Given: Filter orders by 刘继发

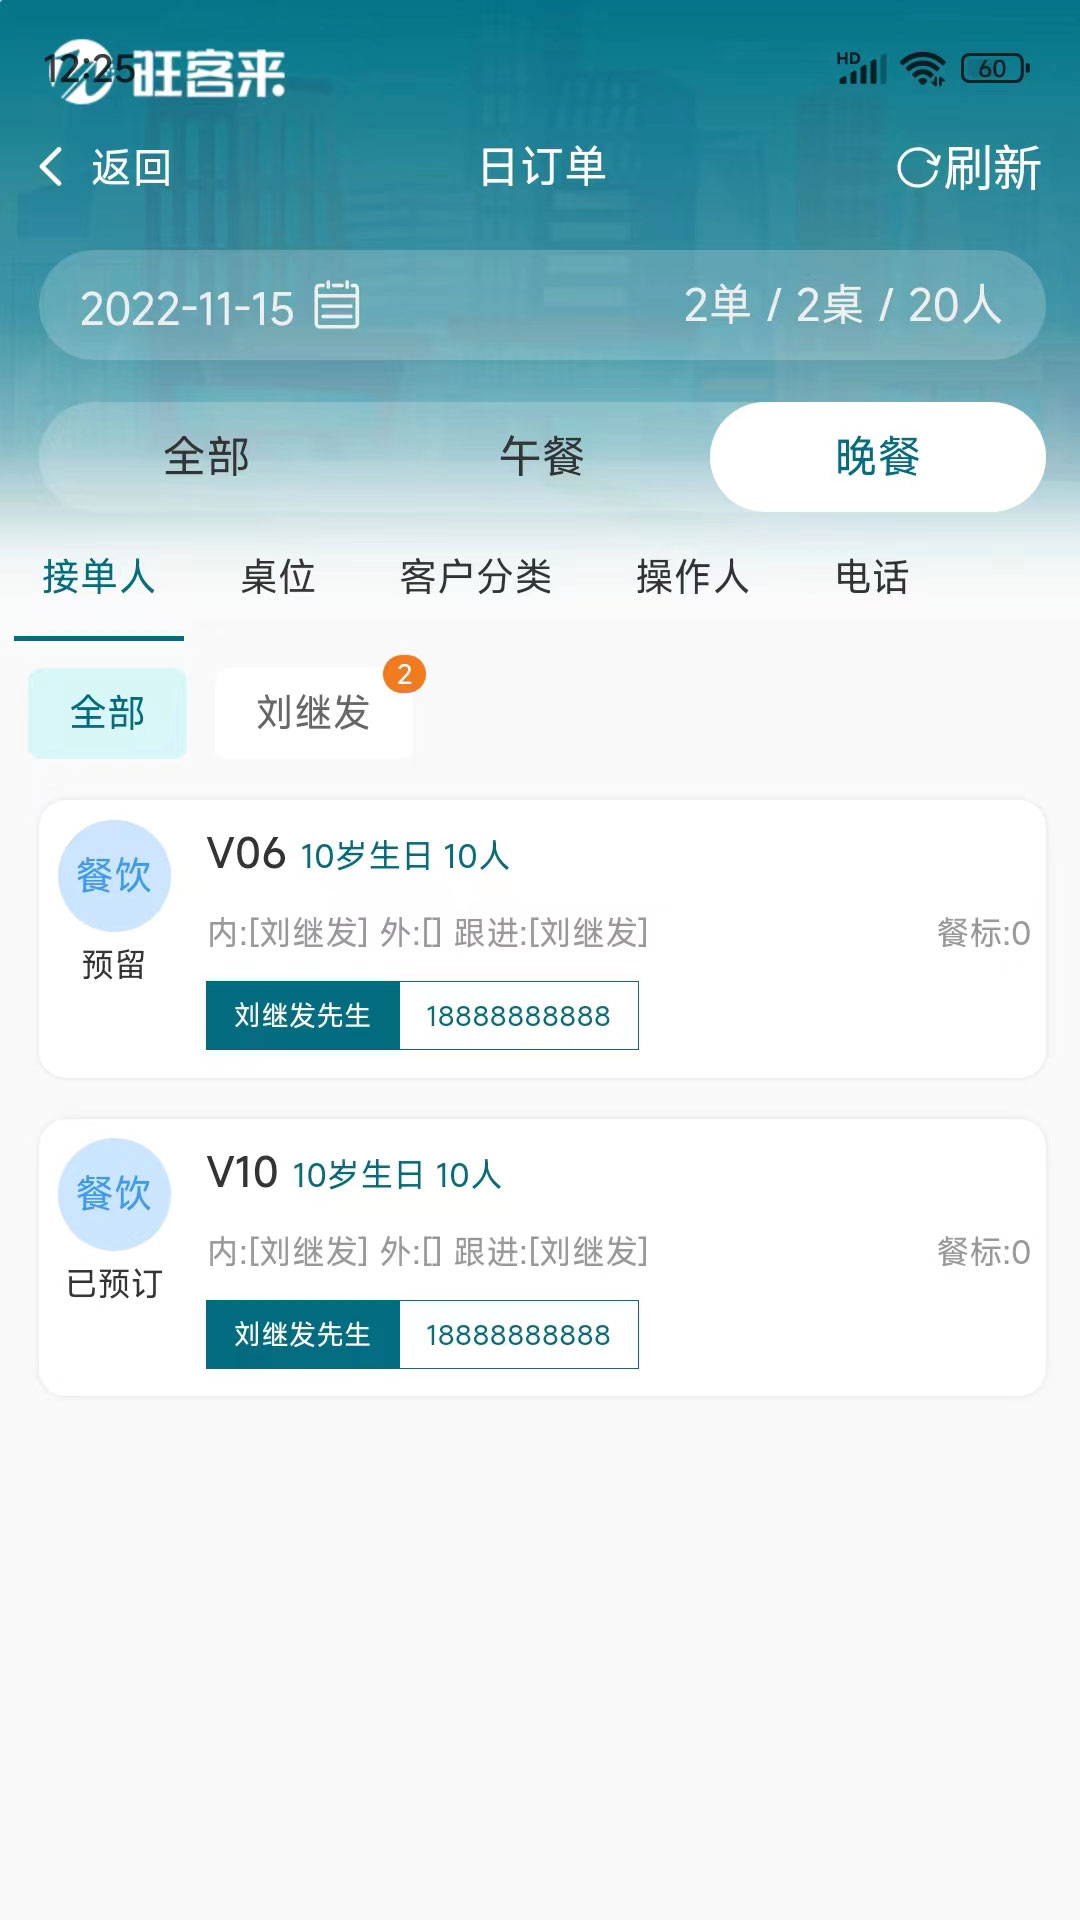Looking at the screenshot, I should [x=313, y=713].
